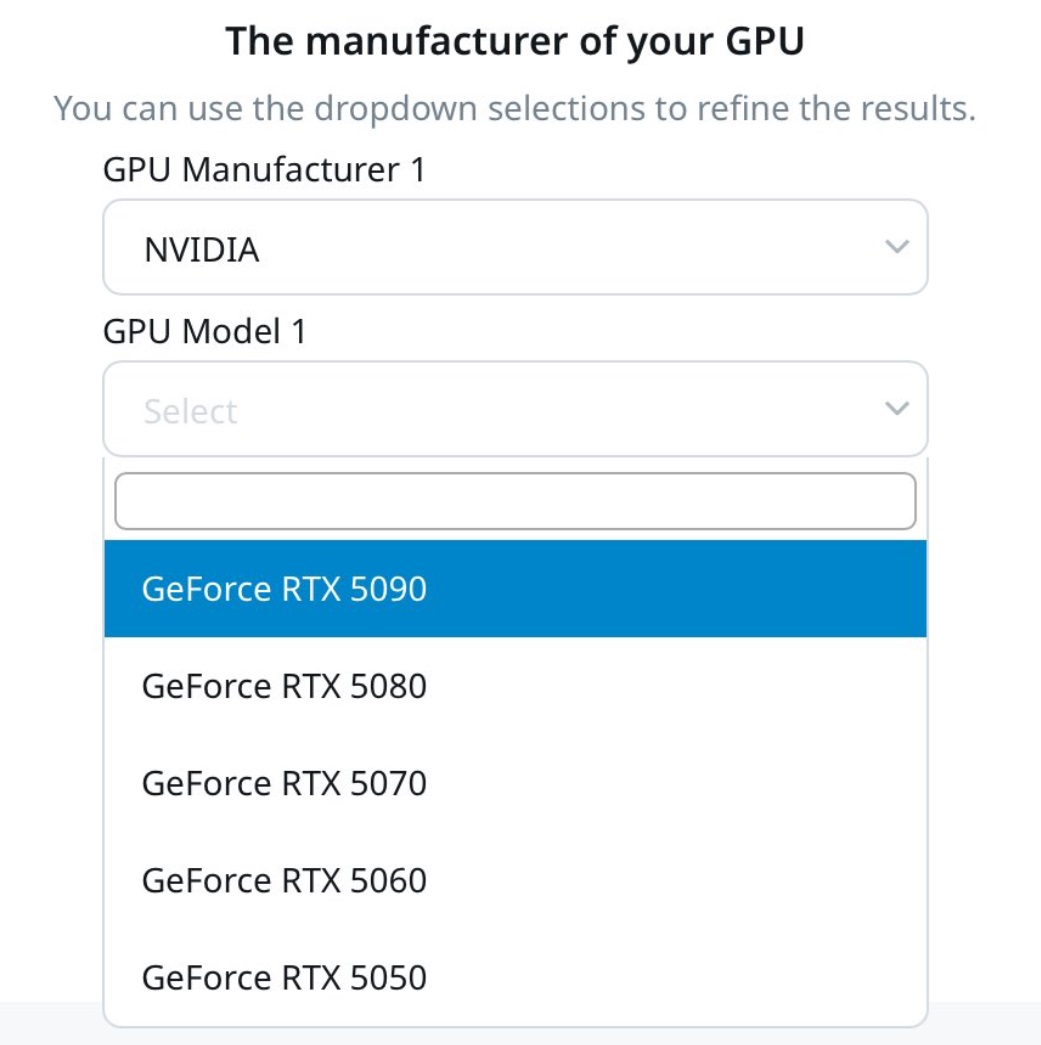Open the GPU Manufacturer 1 dropdown box
This screenshot has width=1041, height=1045.
click(515, 247)
